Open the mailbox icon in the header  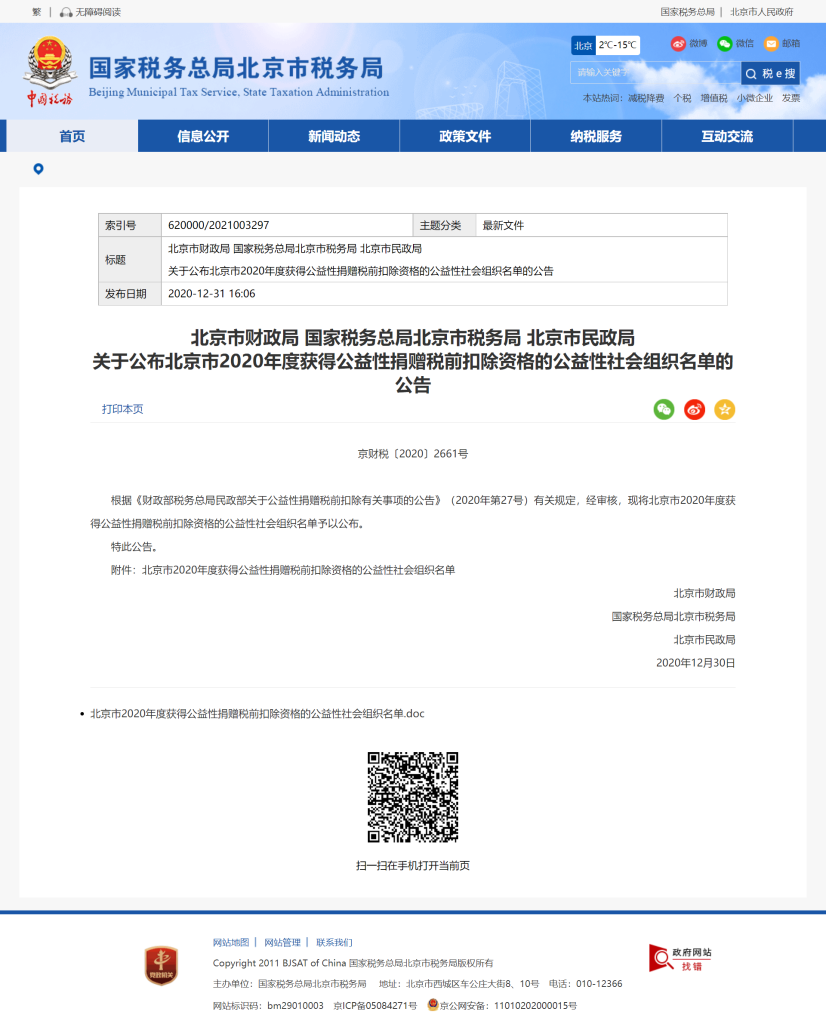(771, 44)
